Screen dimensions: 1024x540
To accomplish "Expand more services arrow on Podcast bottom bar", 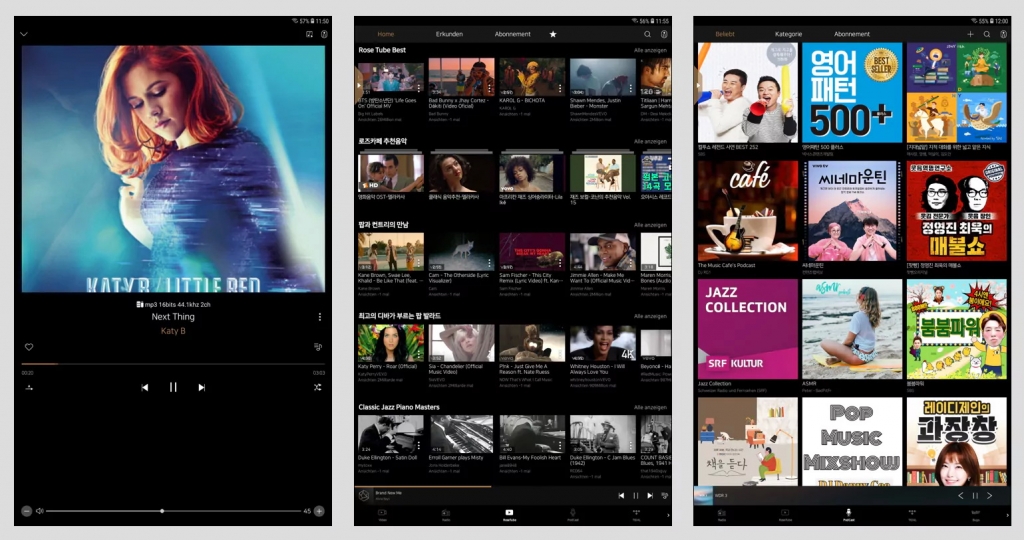I will (1008, 515).
